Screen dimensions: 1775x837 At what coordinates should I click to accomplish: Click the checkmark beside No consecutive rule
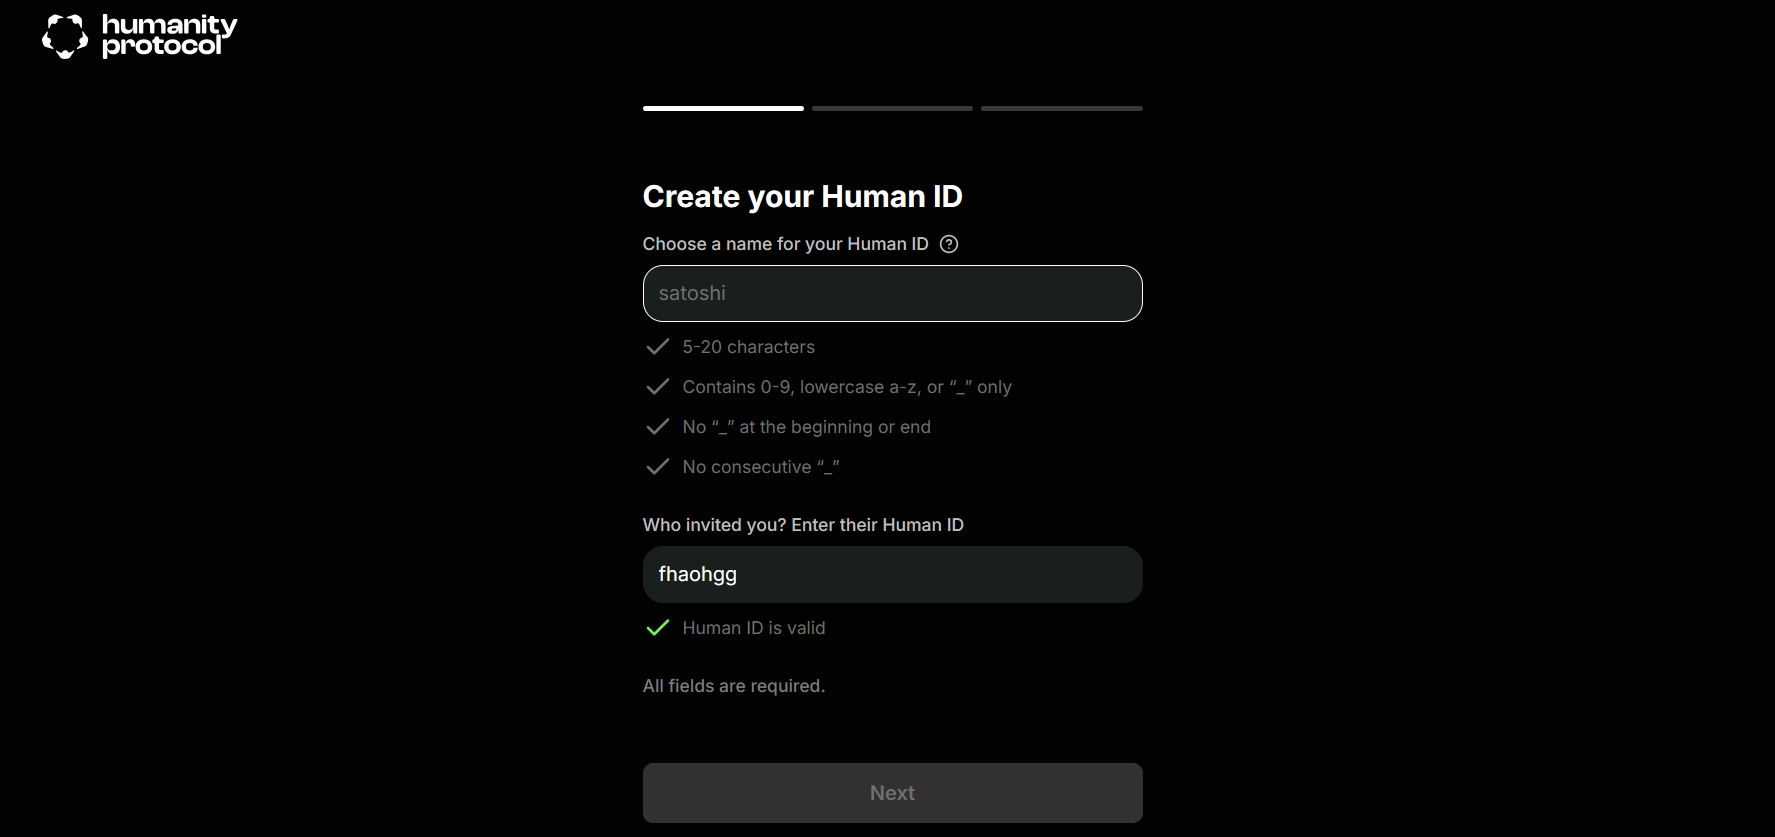pos(657,467)
